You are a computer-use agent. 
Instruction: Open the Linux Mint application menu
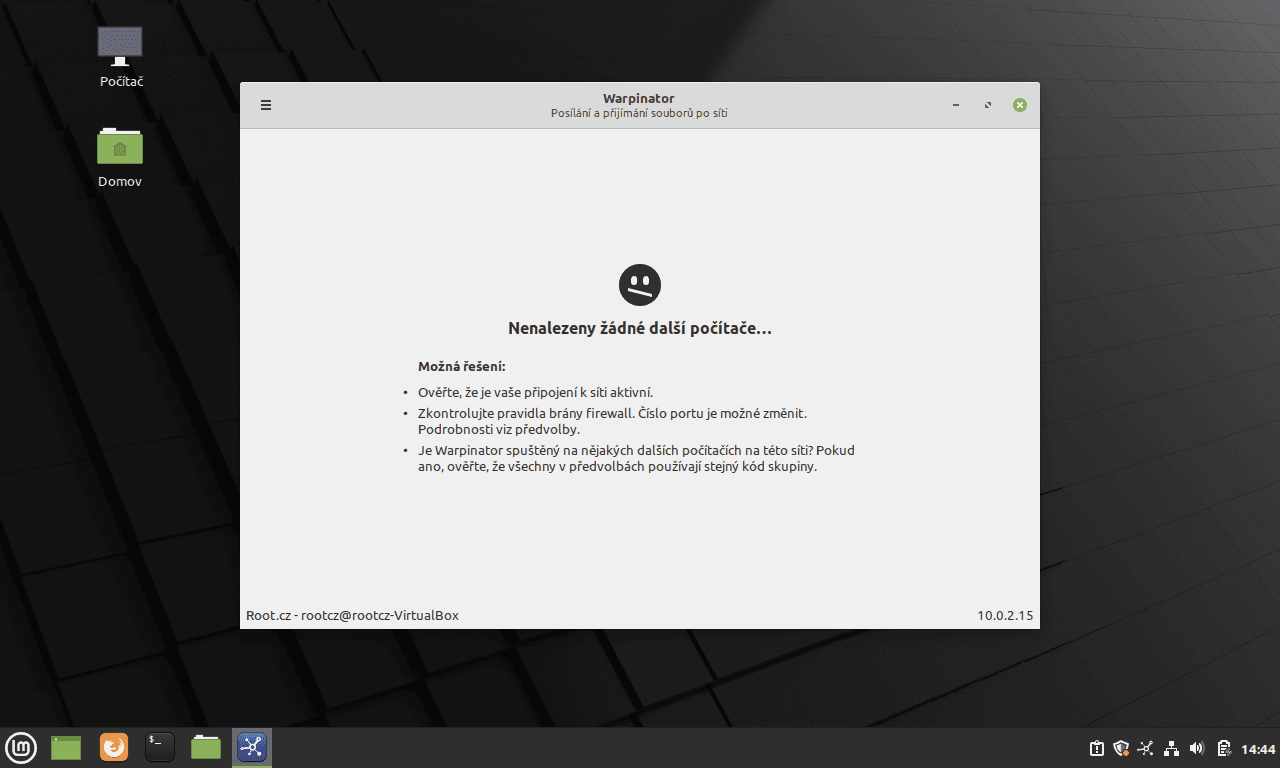tap(21, 747)
